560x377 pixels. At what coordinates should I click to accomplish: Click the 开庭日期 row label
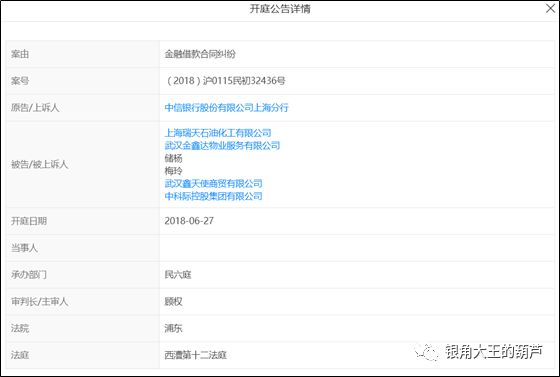(x=29, y=221)
